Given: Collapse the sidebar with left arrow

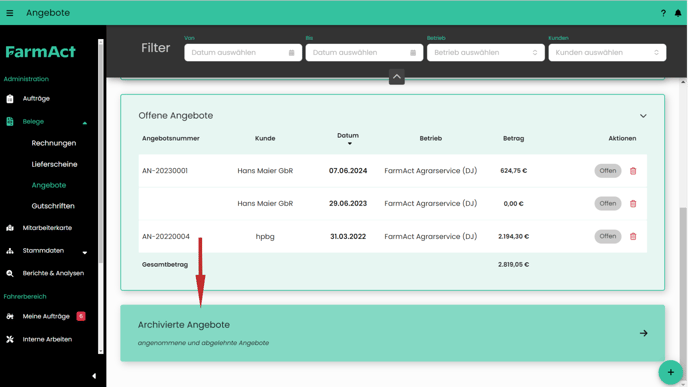Looking at the screenshot, I should (94, 376).
